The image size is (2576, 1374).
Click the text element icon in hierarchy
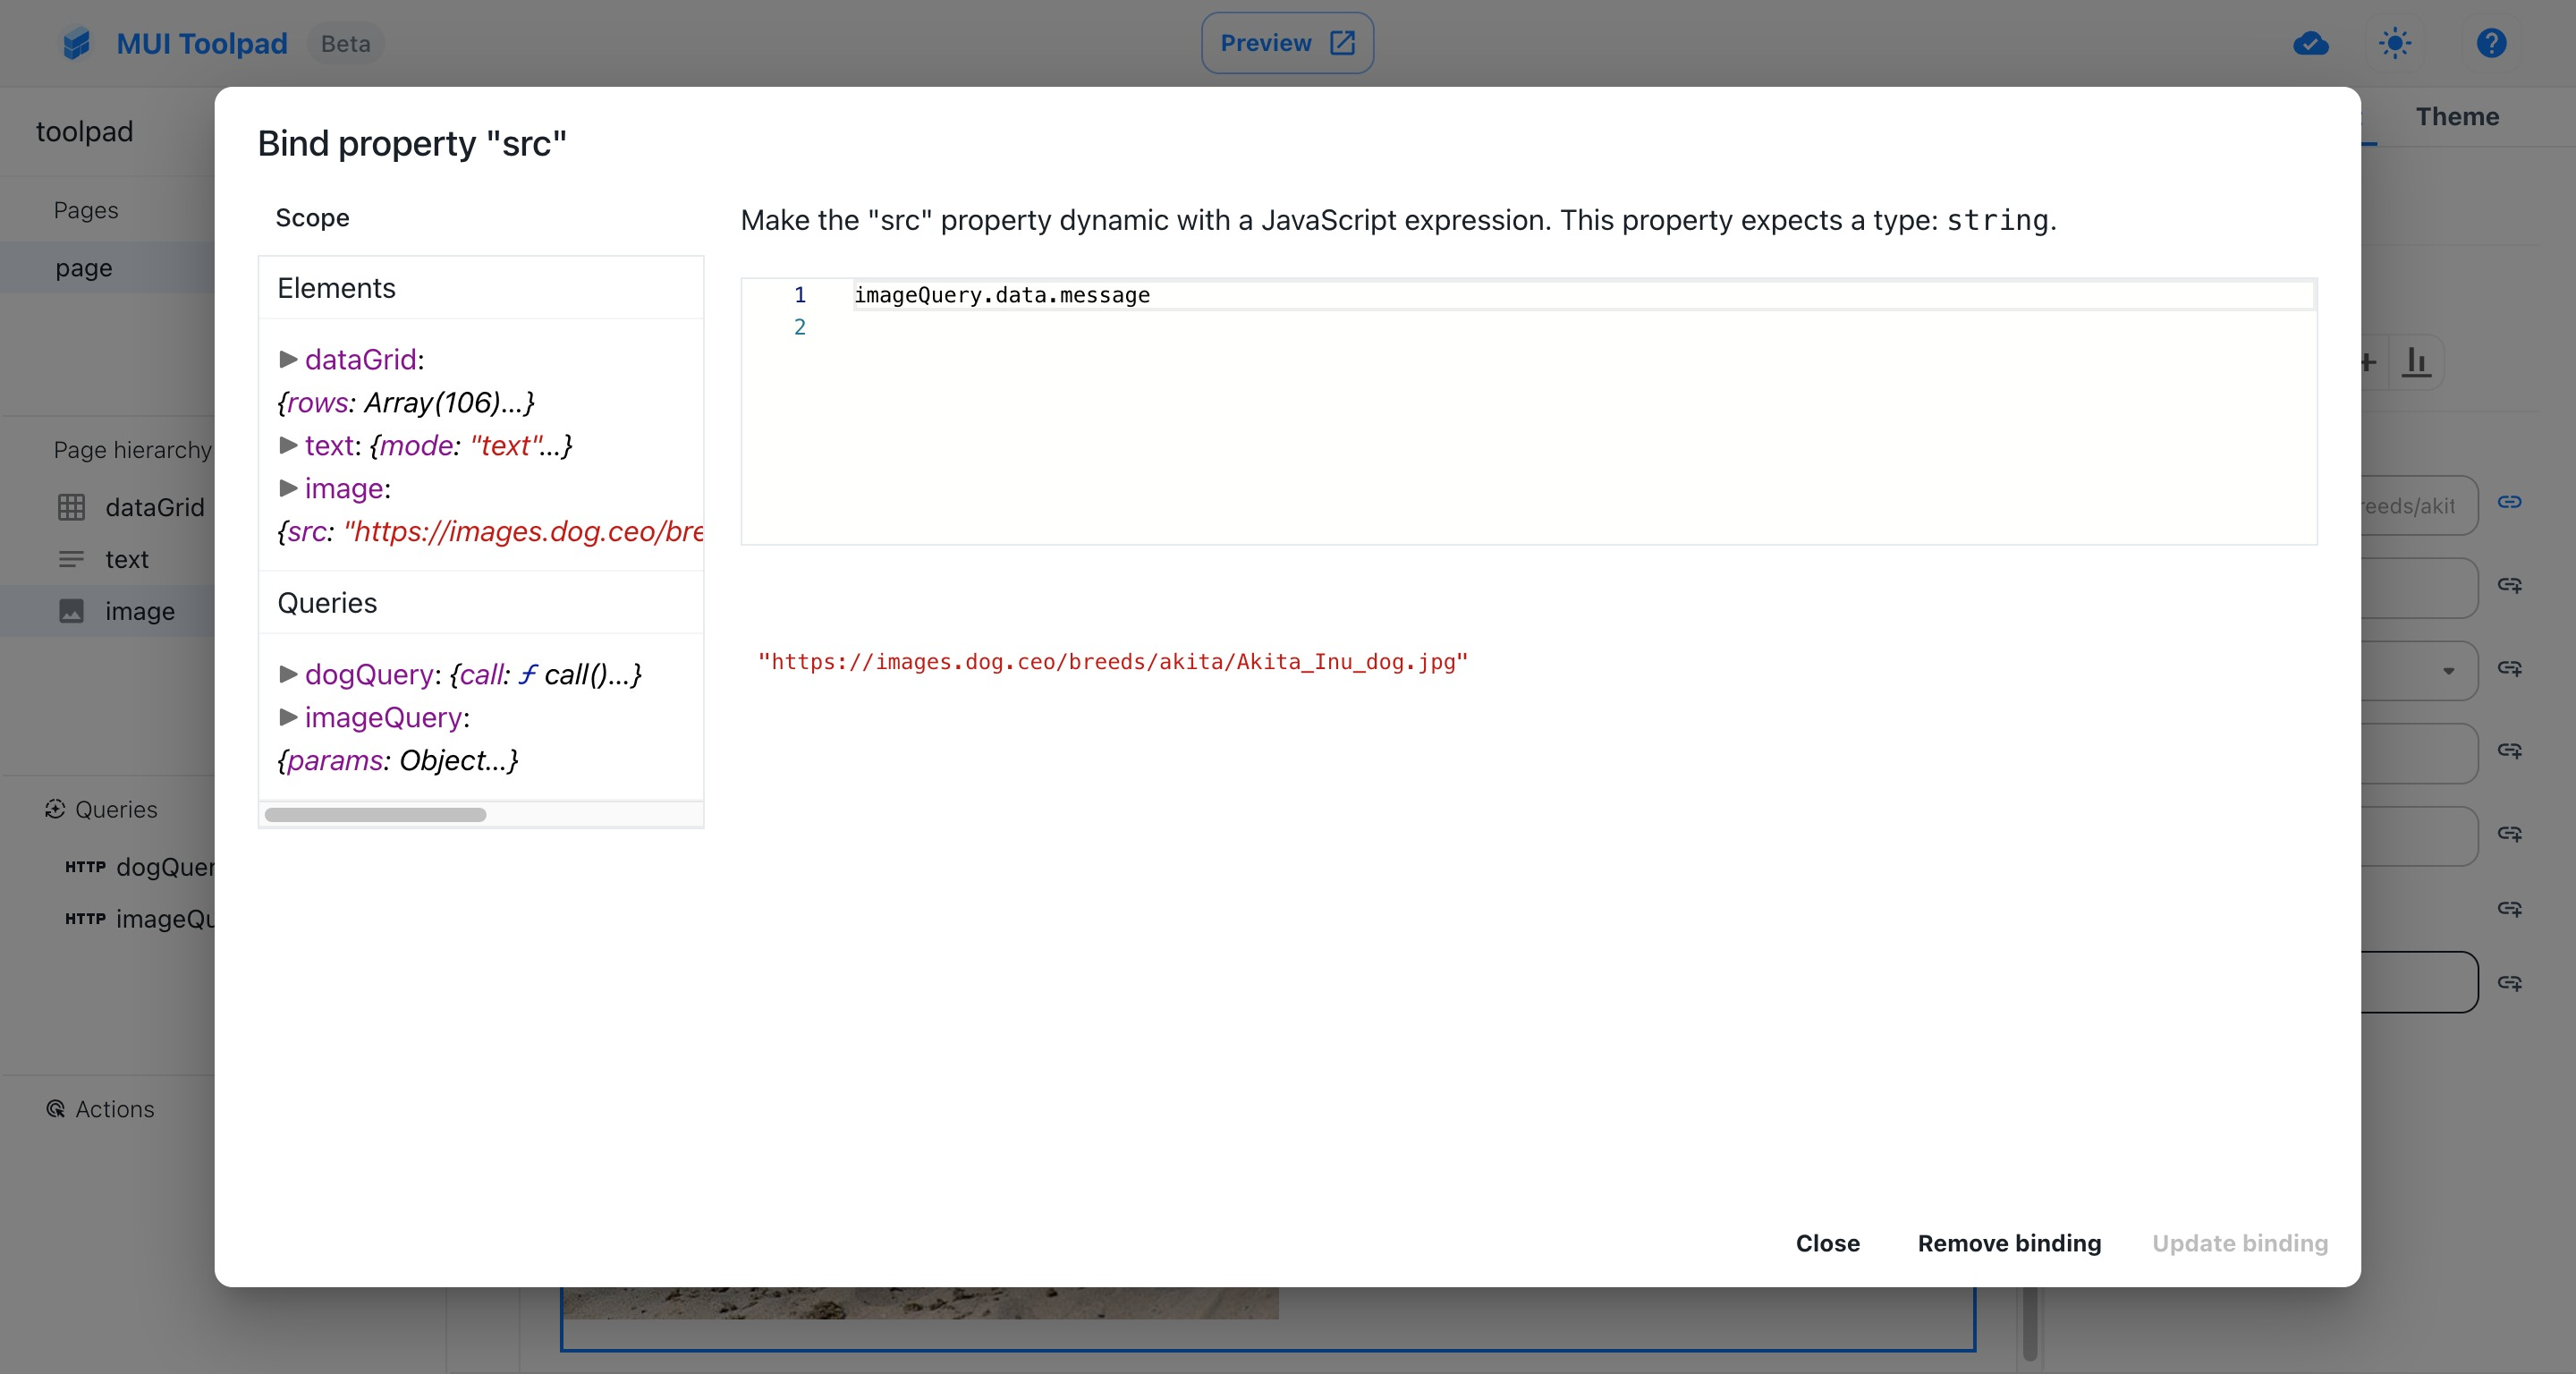click(71, 559)
